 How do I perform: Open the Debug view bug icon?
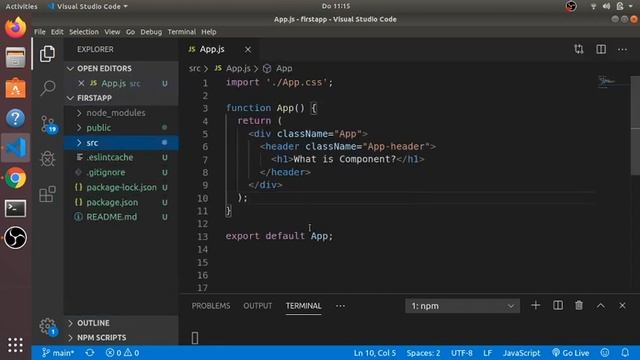(47, 158)
